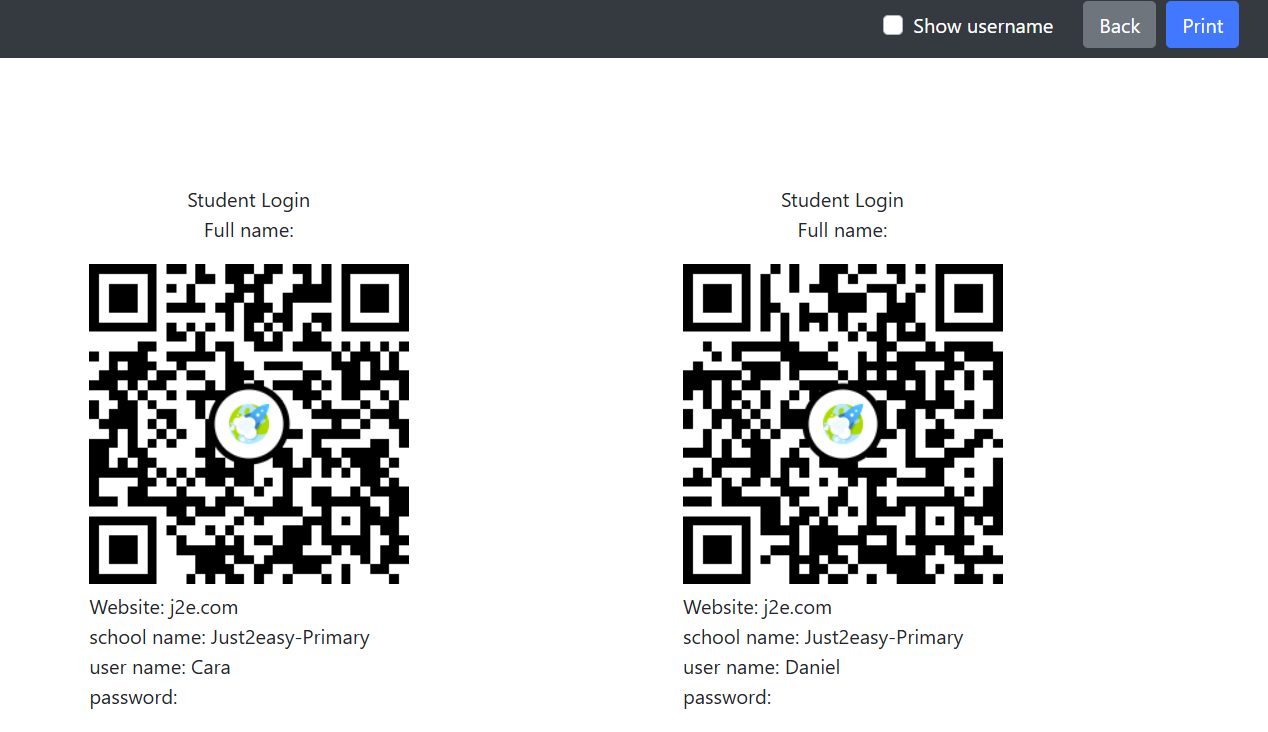Click the Full name label on Daniel's card
The height and width of the screenshot is (732, 1268).
point(842,230)
